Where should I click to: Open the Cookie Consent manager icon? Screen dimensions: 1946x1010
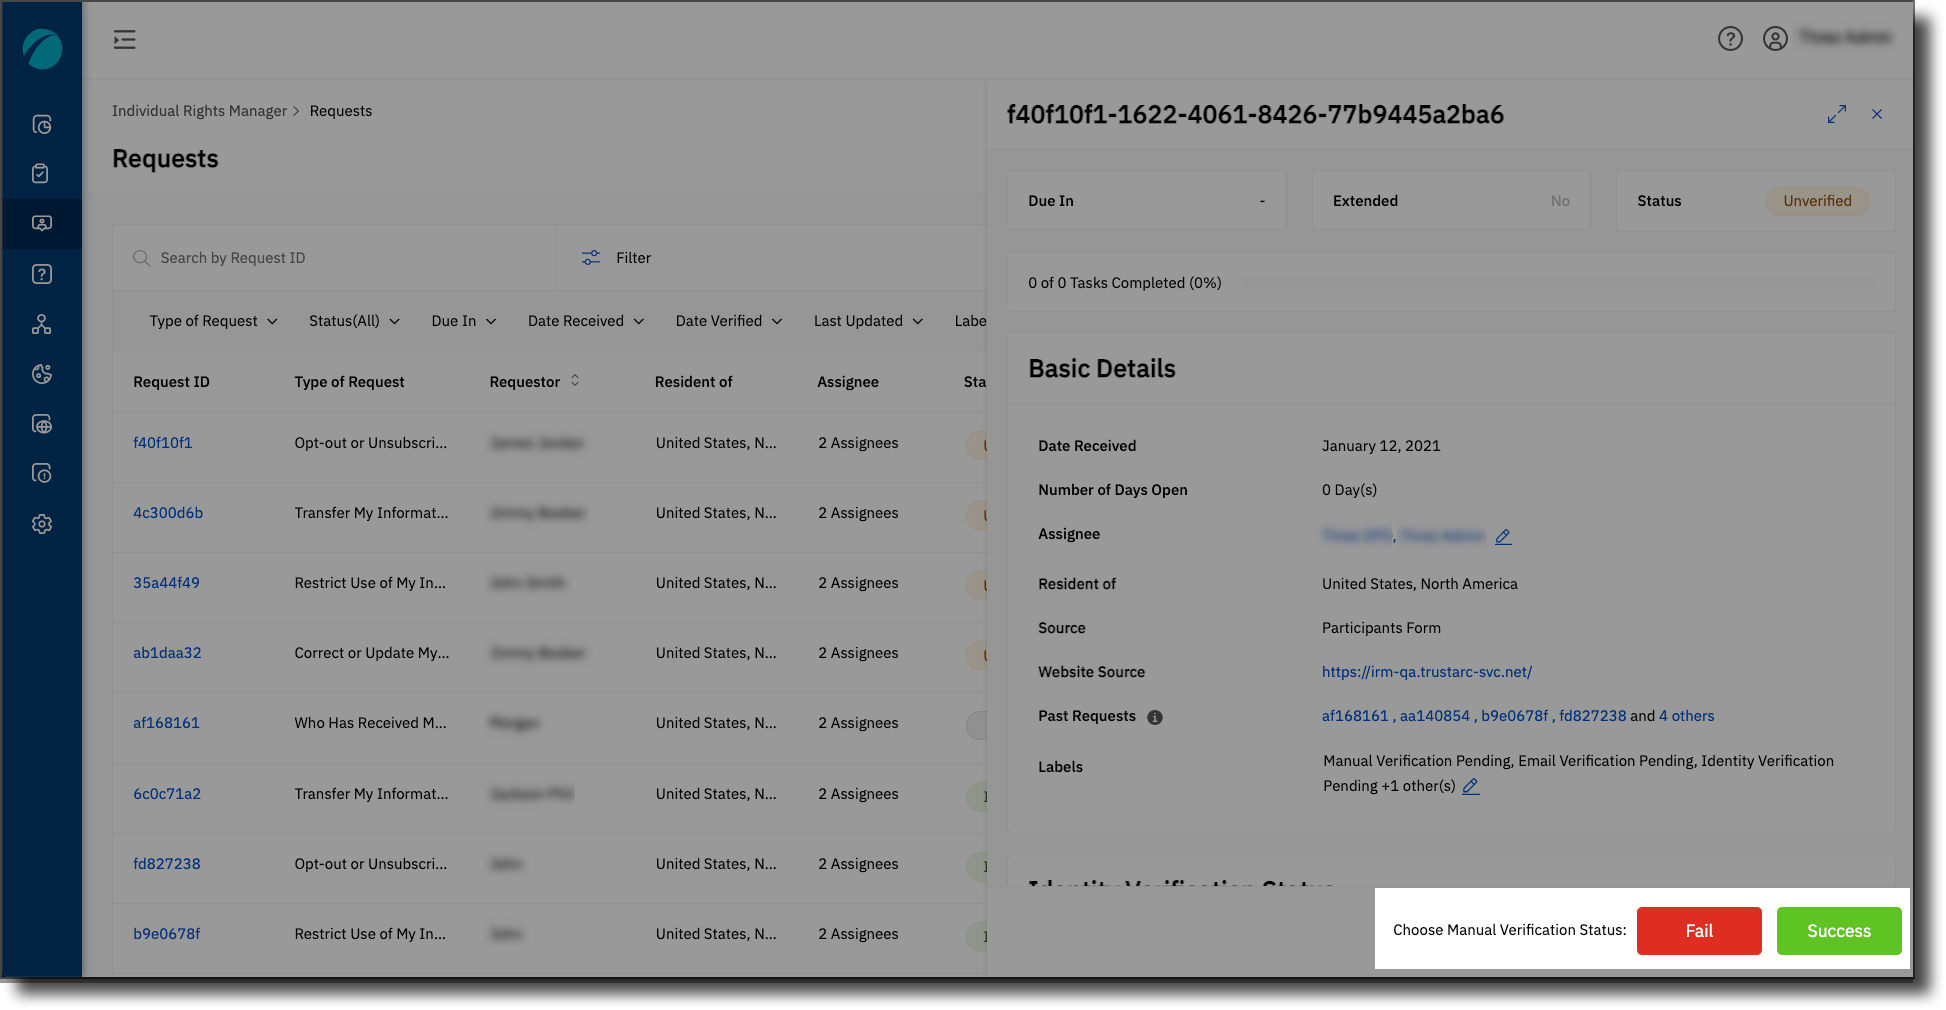click(41, 373)
